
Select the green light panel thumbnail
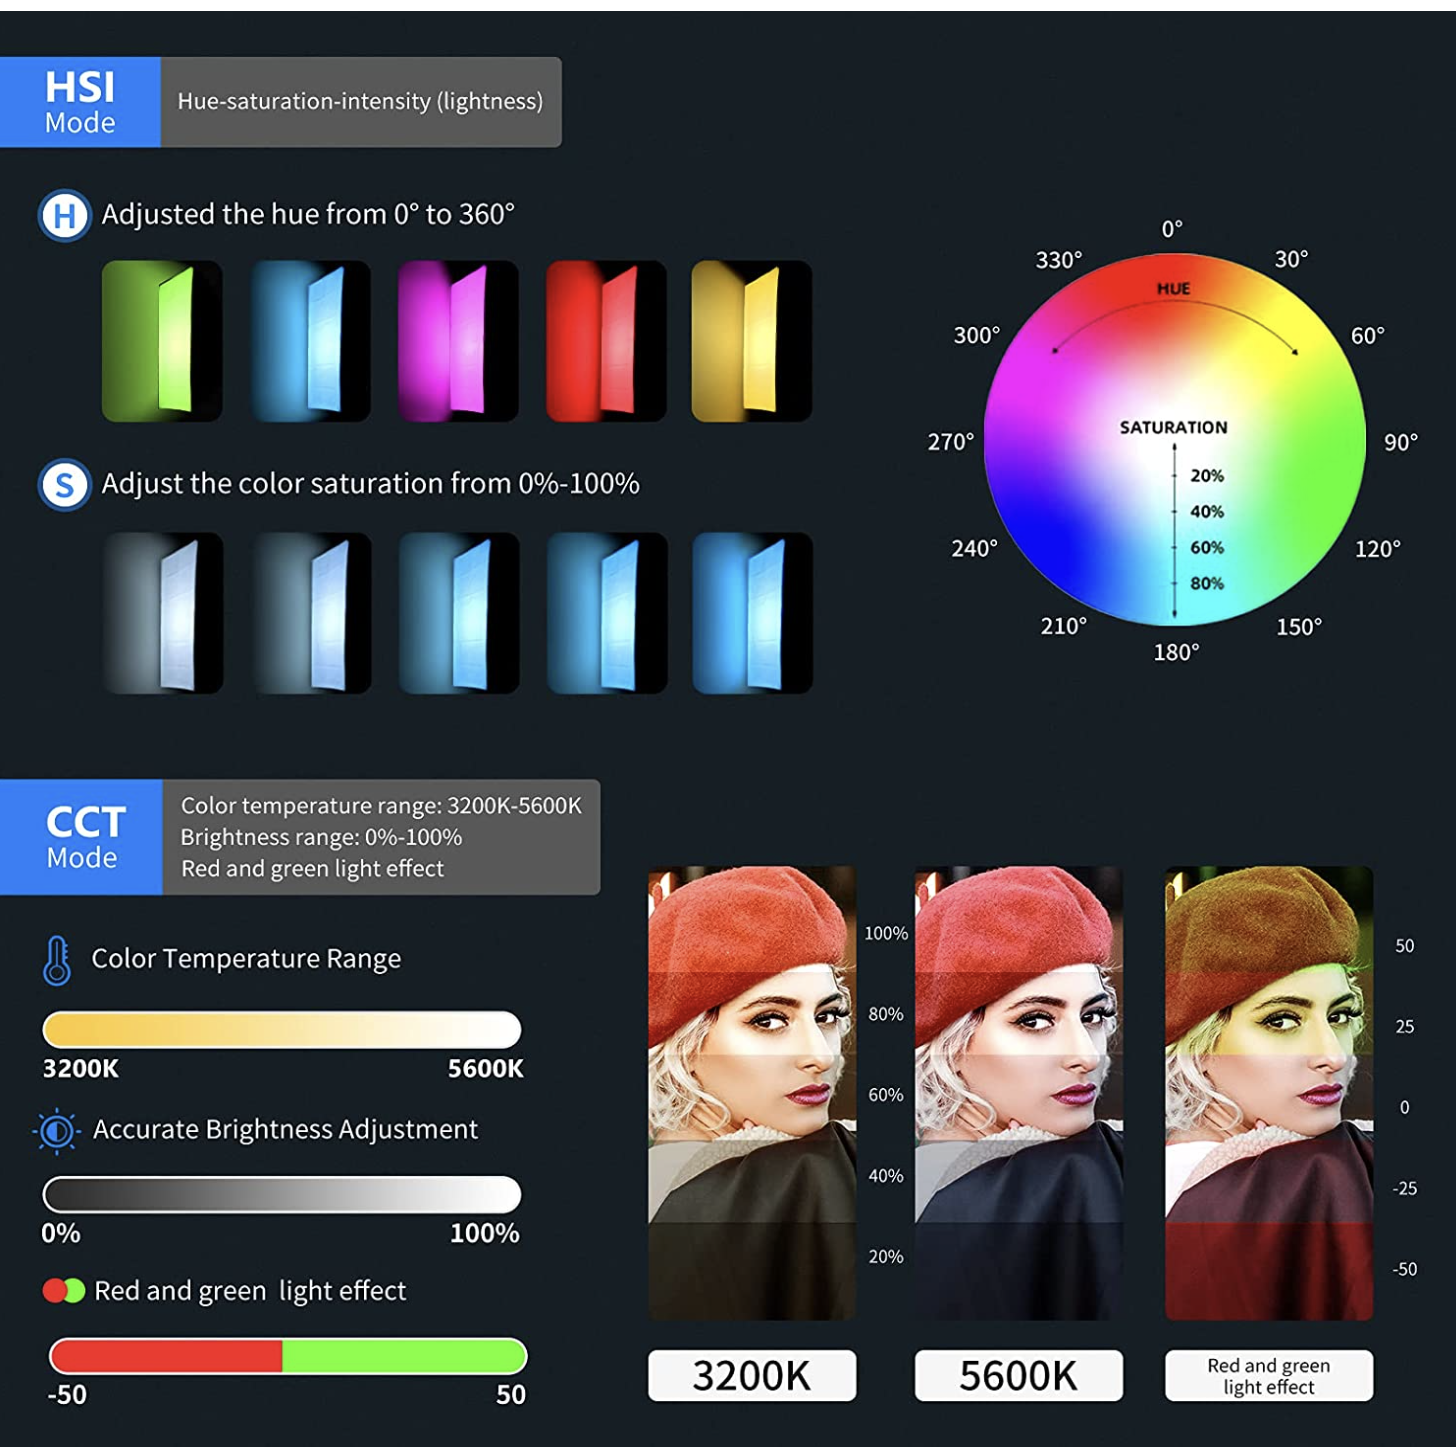click(x=162, y=341)
